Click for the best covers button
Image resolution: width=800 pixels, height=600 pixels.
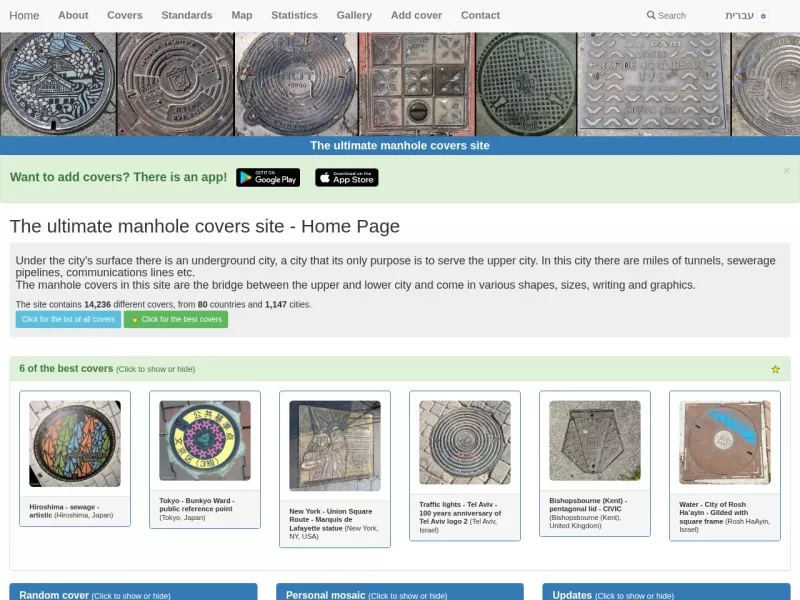[x=176, y=319]
